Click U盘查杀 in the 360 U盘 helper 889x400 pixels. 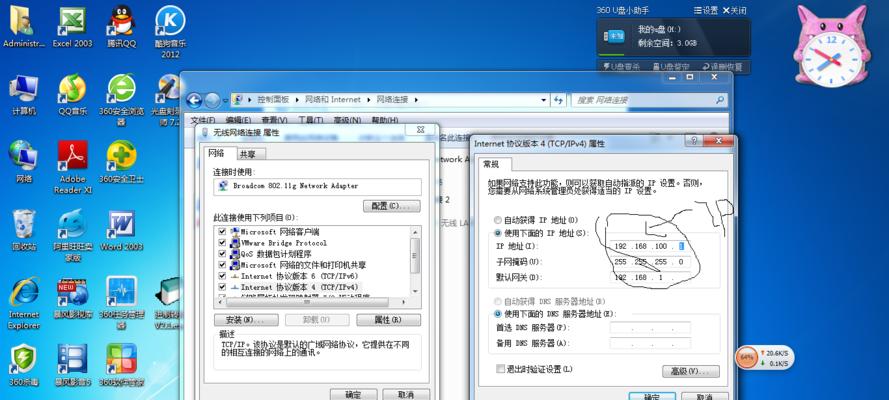[x=621, y=67]
